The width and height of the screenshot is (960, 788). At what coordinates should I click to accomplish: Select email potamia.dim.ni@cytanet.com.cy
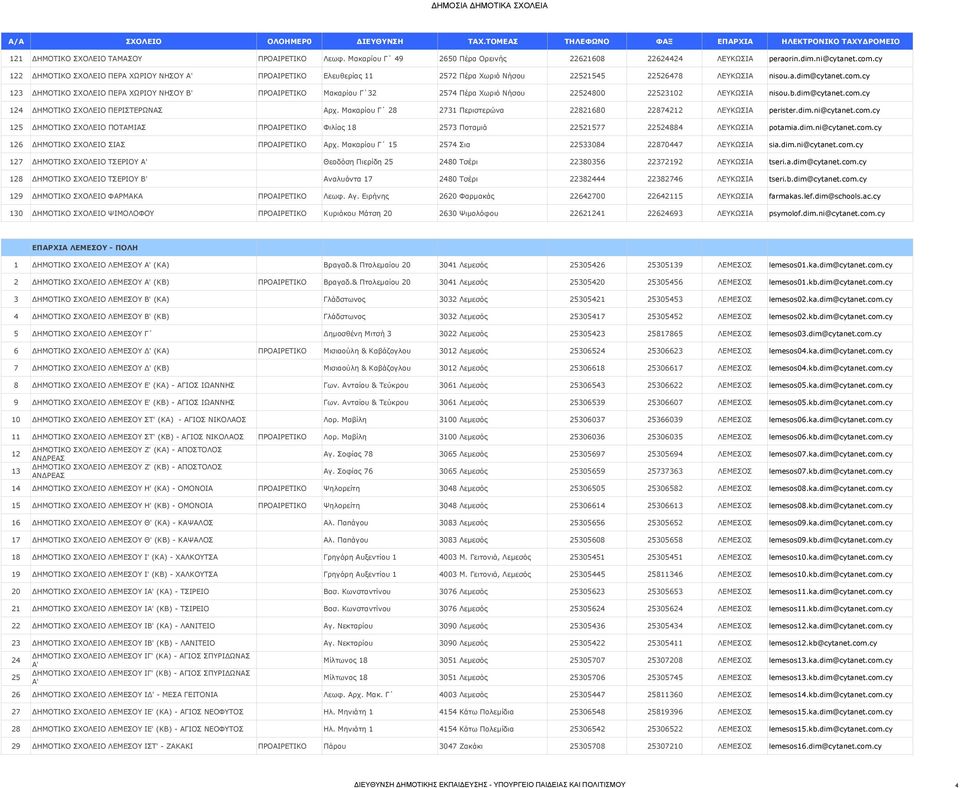point(825,127)
